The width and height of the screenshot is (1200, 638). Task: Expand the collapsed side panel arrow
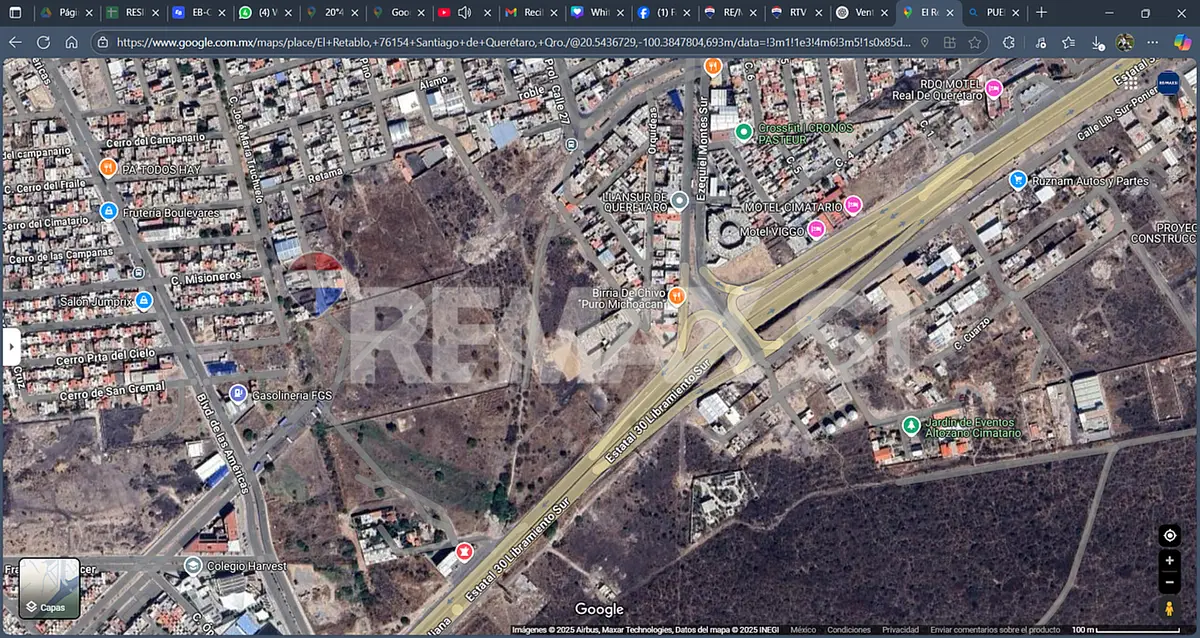[x=11, y=347]
